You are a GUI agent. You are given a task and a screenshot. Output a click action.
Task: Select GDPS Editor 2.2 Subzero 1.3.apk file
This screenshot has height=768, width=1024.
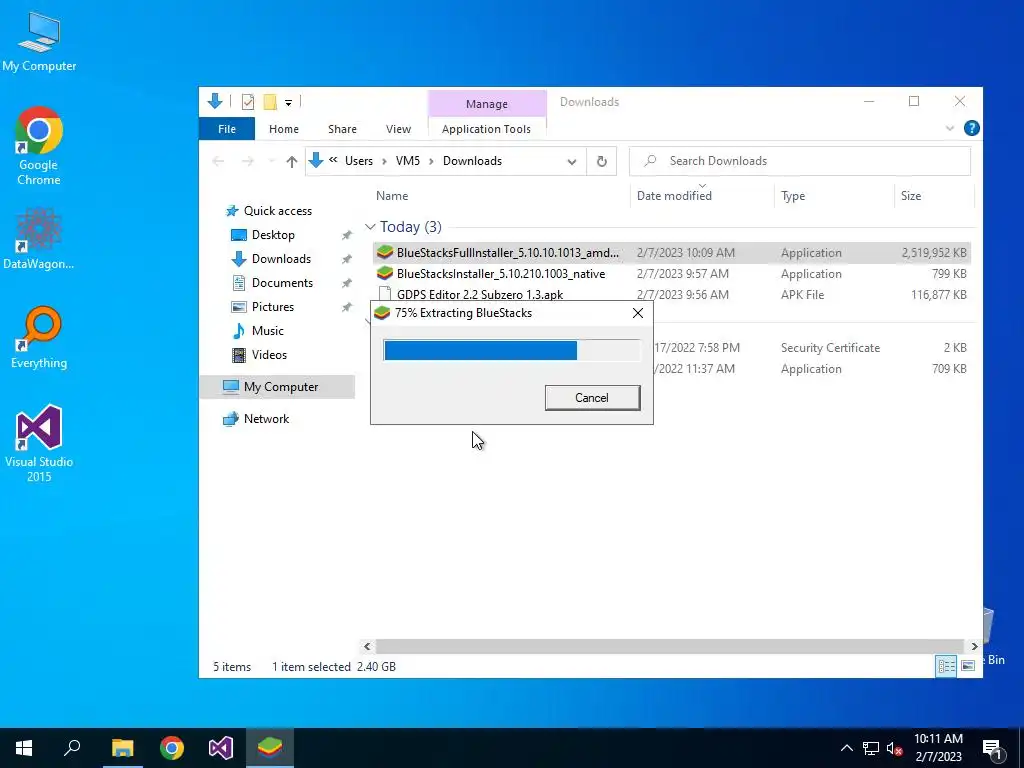[671, 295]
